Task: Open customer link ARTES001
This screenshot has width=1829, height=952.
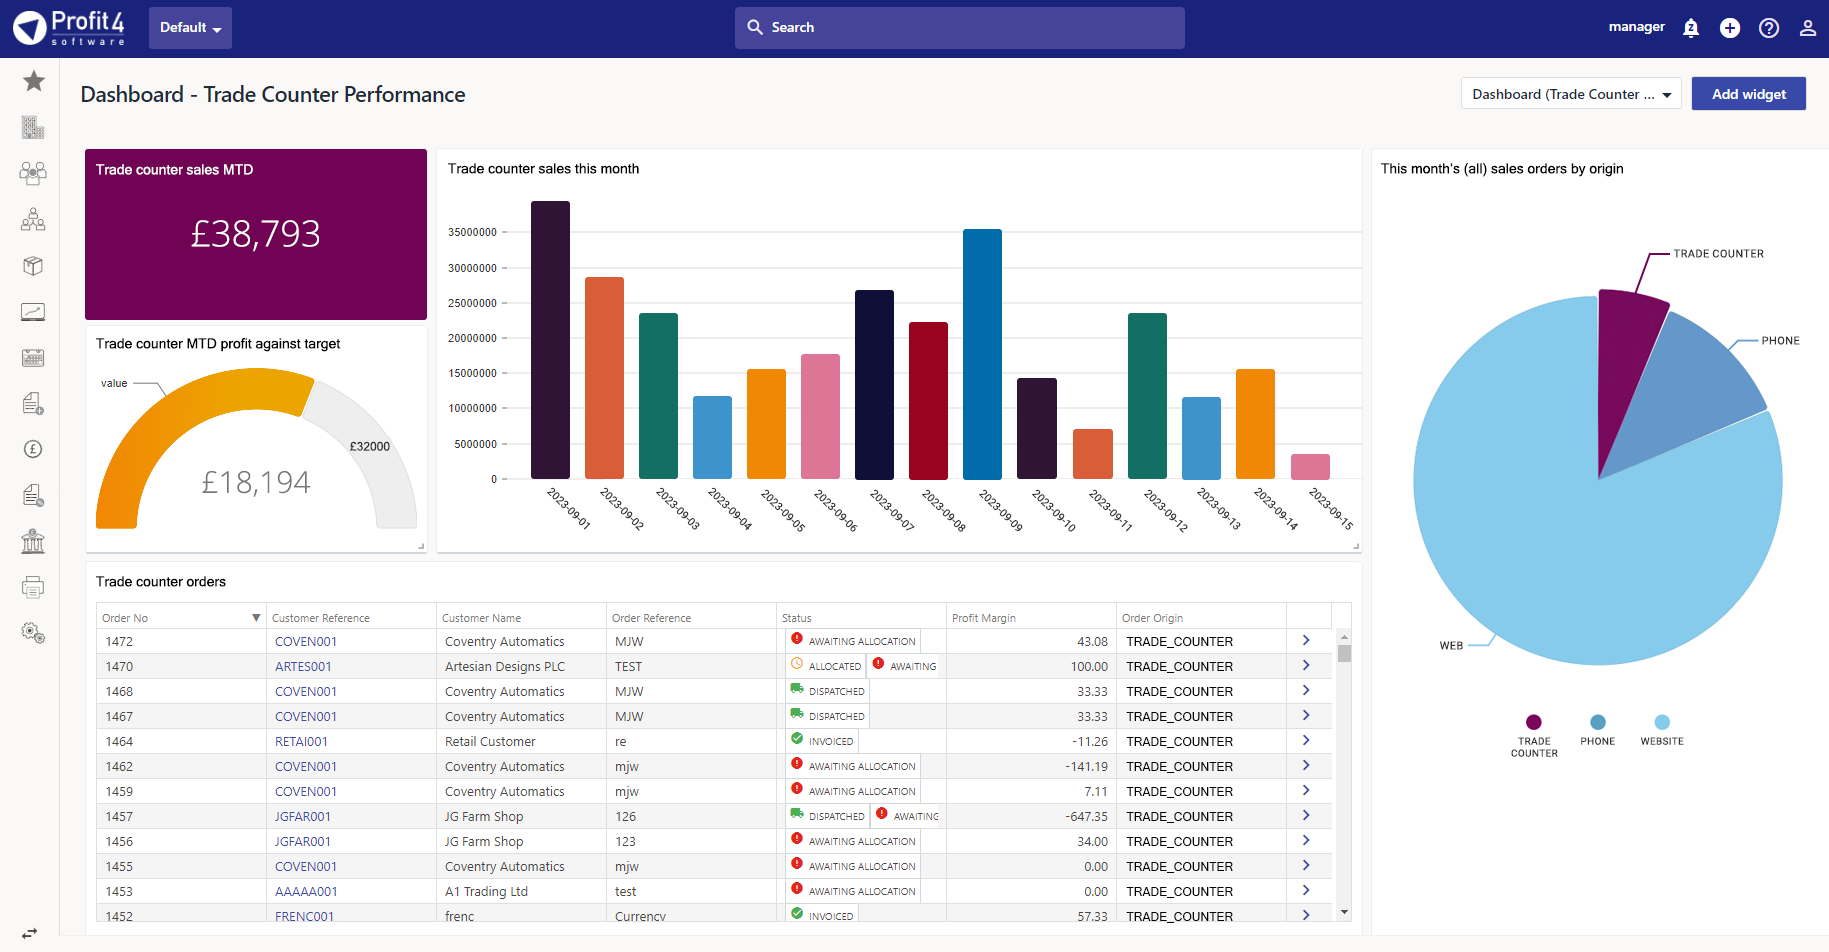Action: 303,666
